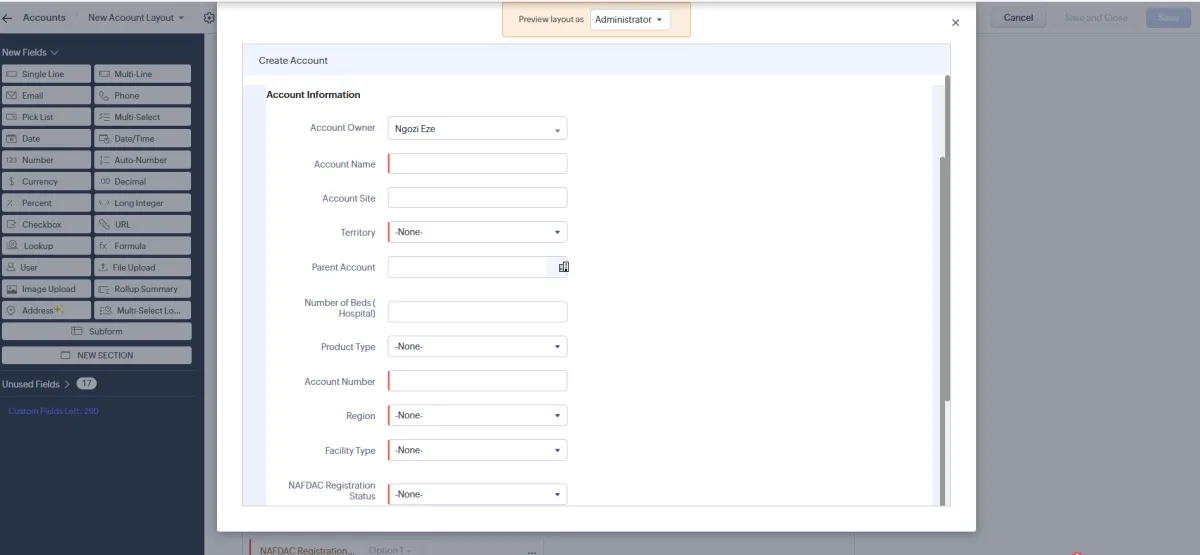
Task: Select the Subform field type
Action: (96, 332)
